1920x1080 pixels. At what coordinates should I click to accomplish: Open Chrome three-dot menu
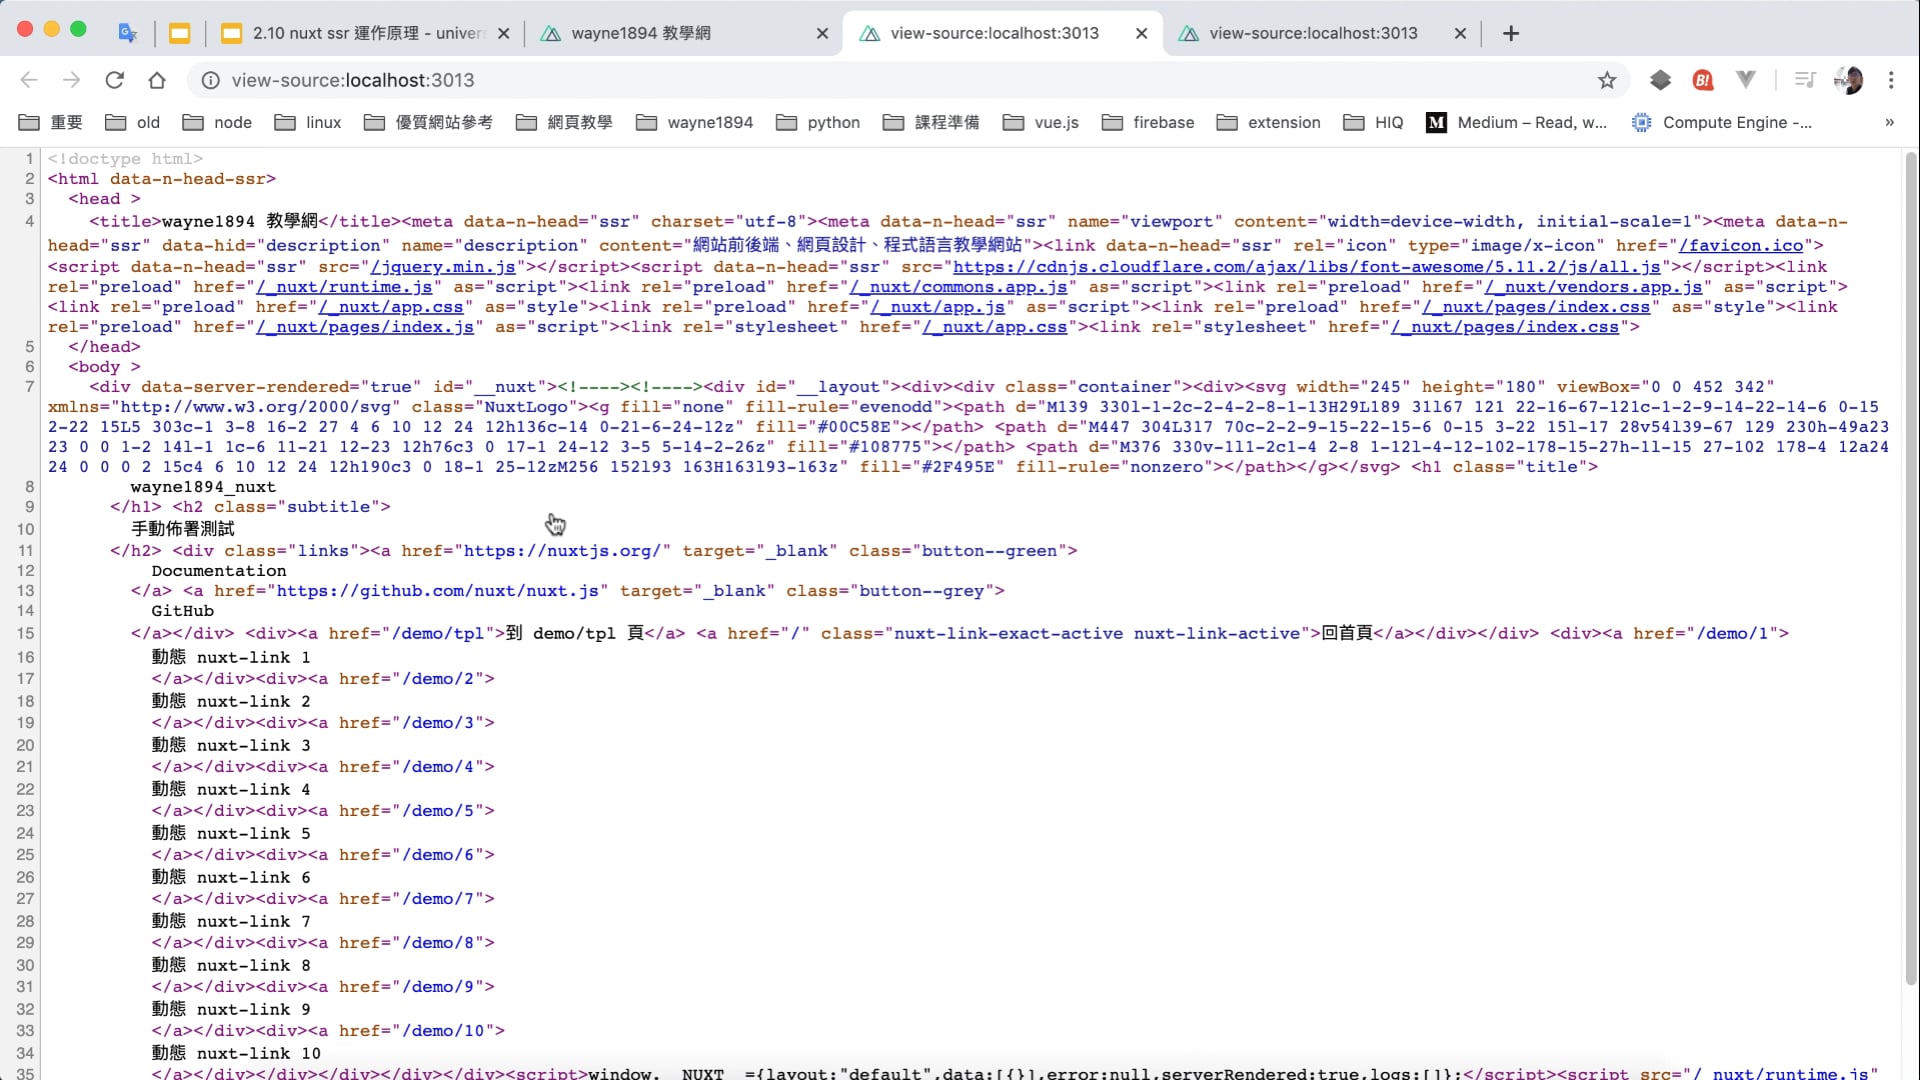click(x=1891, y=80)
